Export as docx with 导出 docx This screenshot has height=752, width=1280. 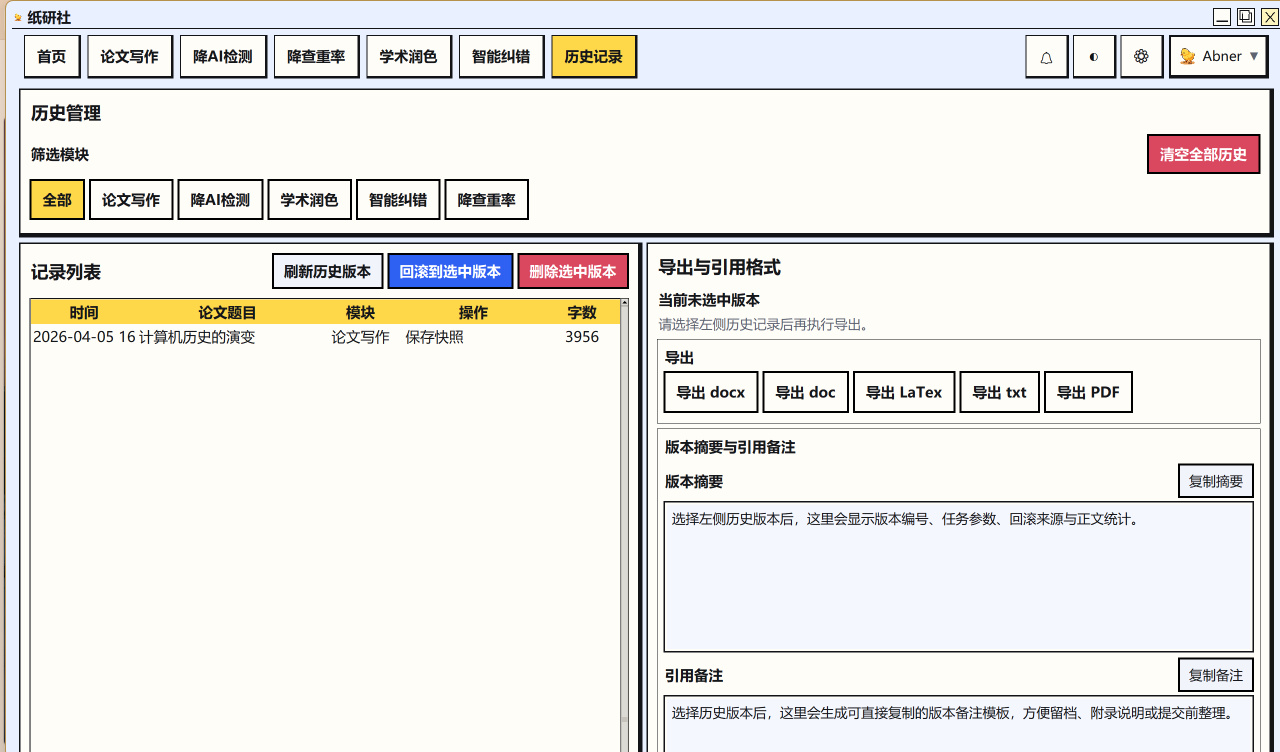[x=710, y=392]
